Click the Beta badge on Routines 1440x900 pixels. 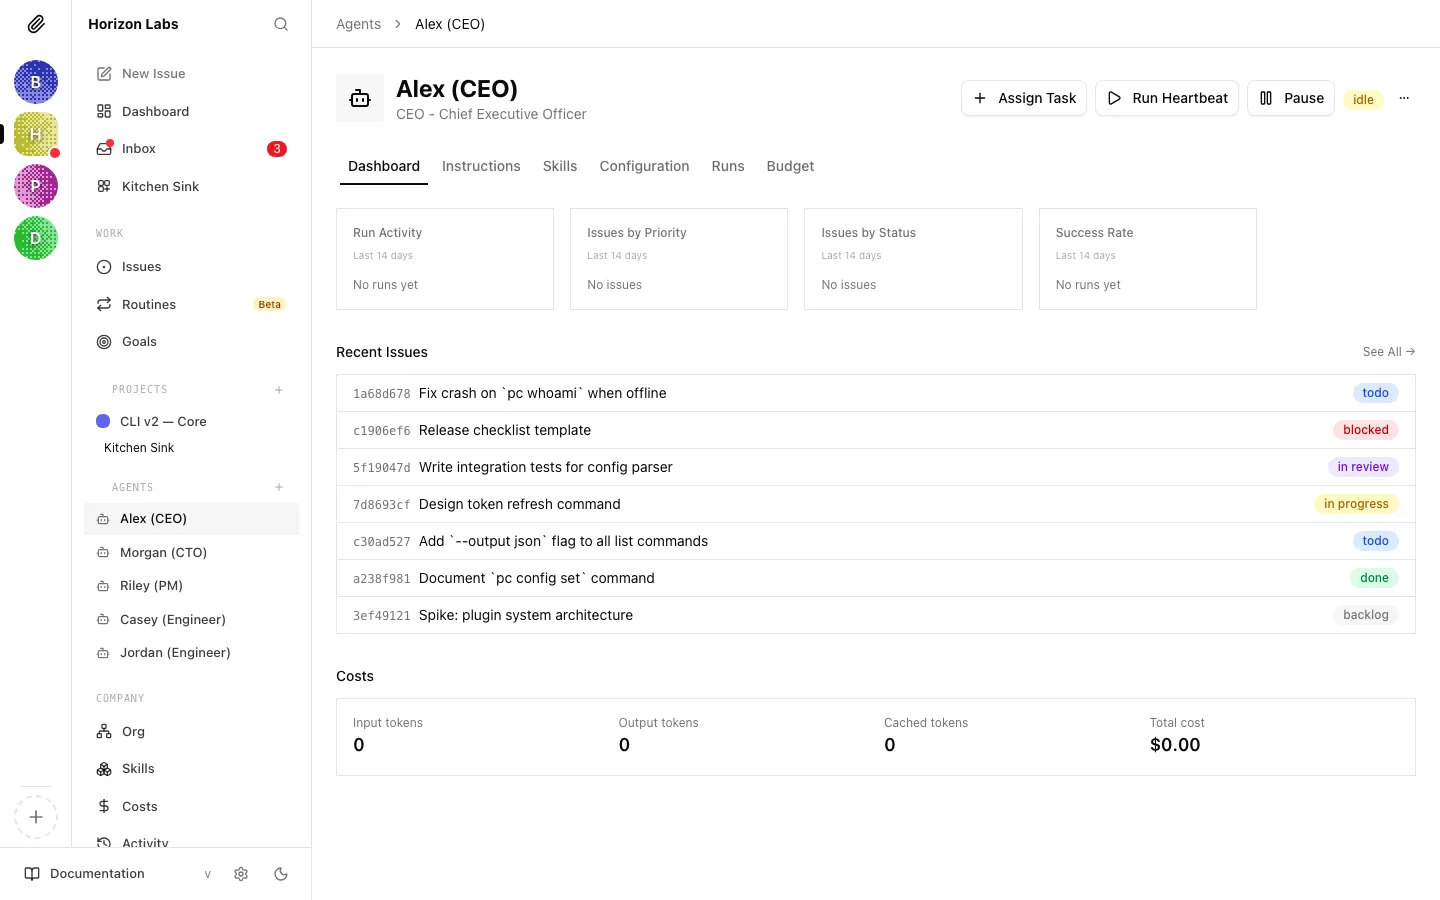(x=270, y=304)
